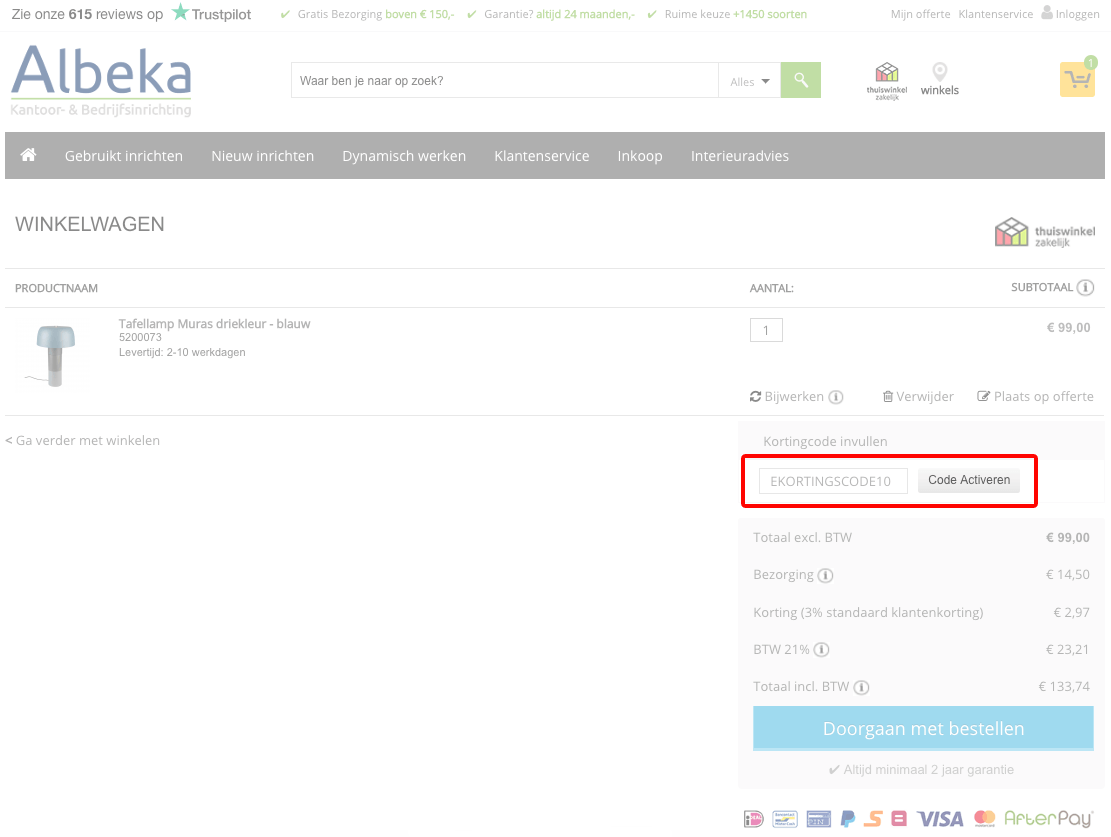This screenshot has height=837, width=1111.
Task: Click the green search magnifier button
Action: [801, 80]
